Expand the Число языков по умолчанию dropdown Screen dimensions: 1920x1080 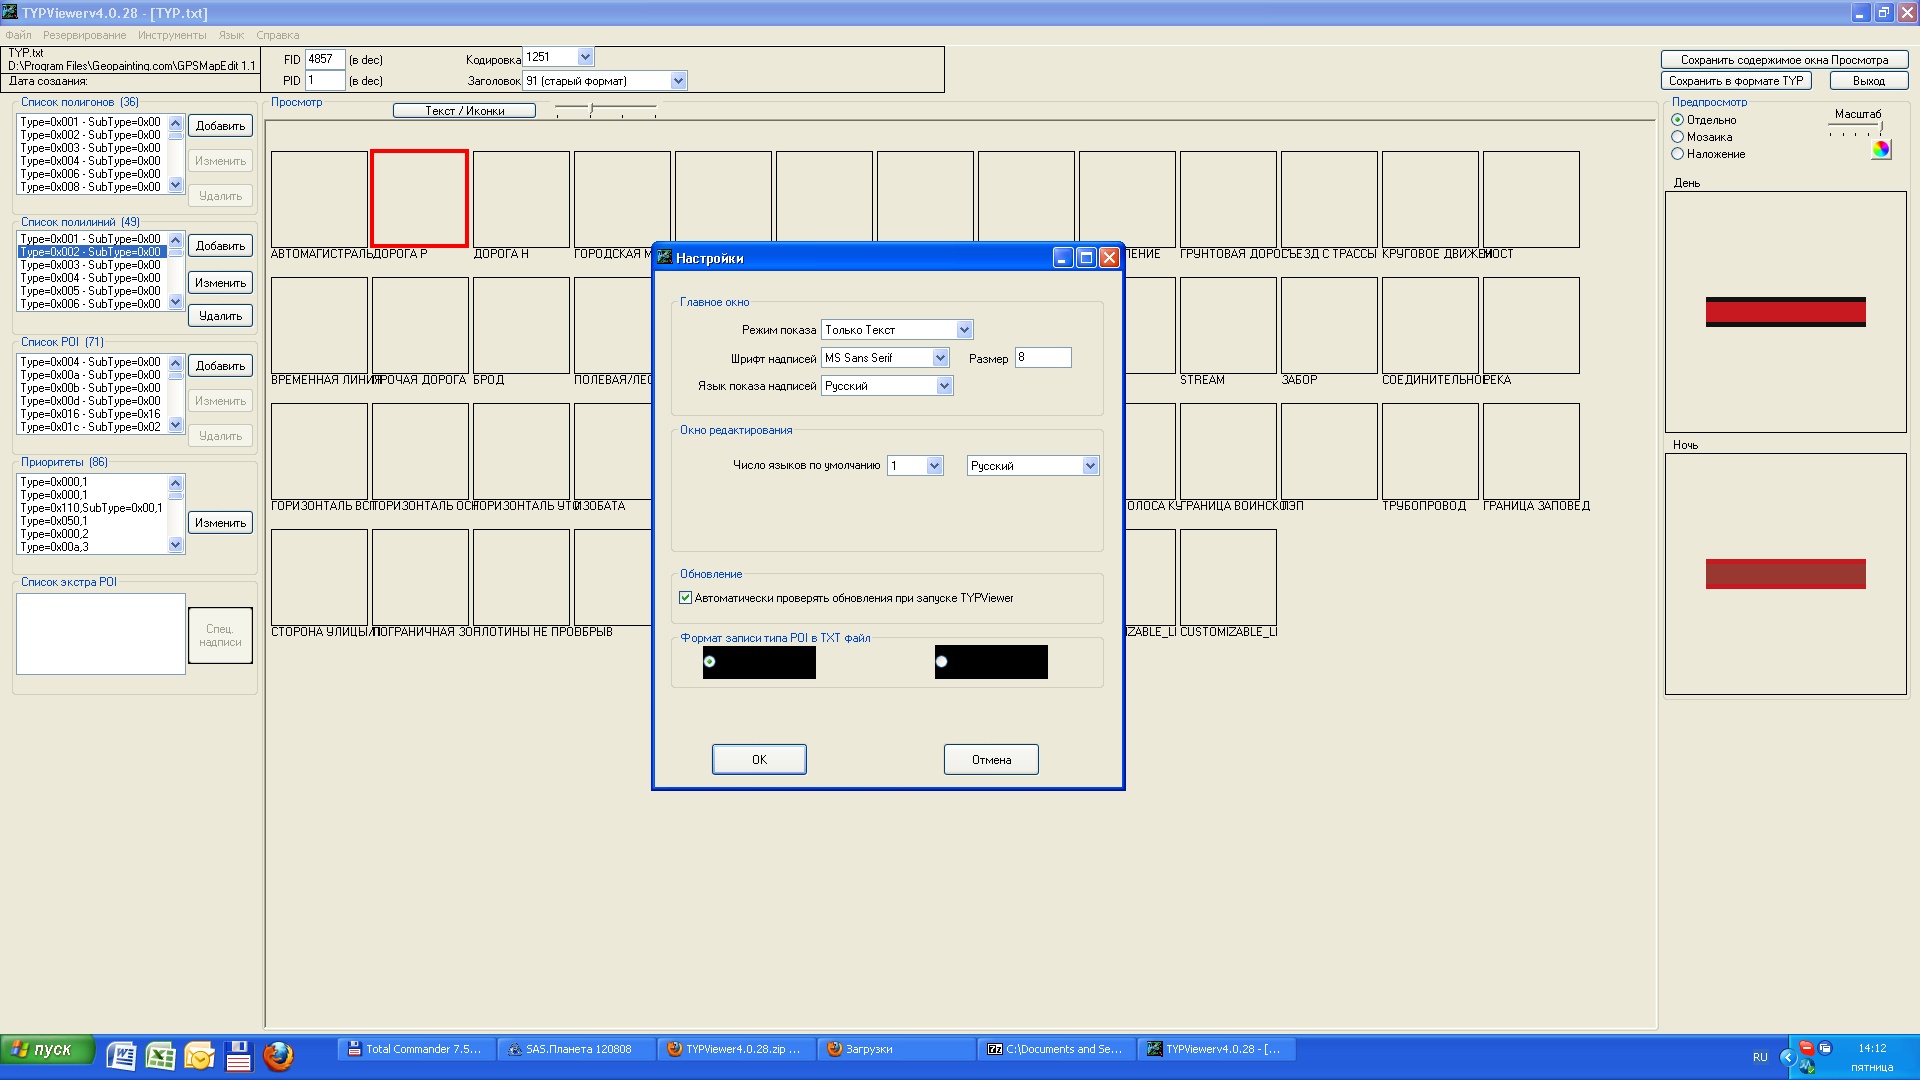(934, 466)
